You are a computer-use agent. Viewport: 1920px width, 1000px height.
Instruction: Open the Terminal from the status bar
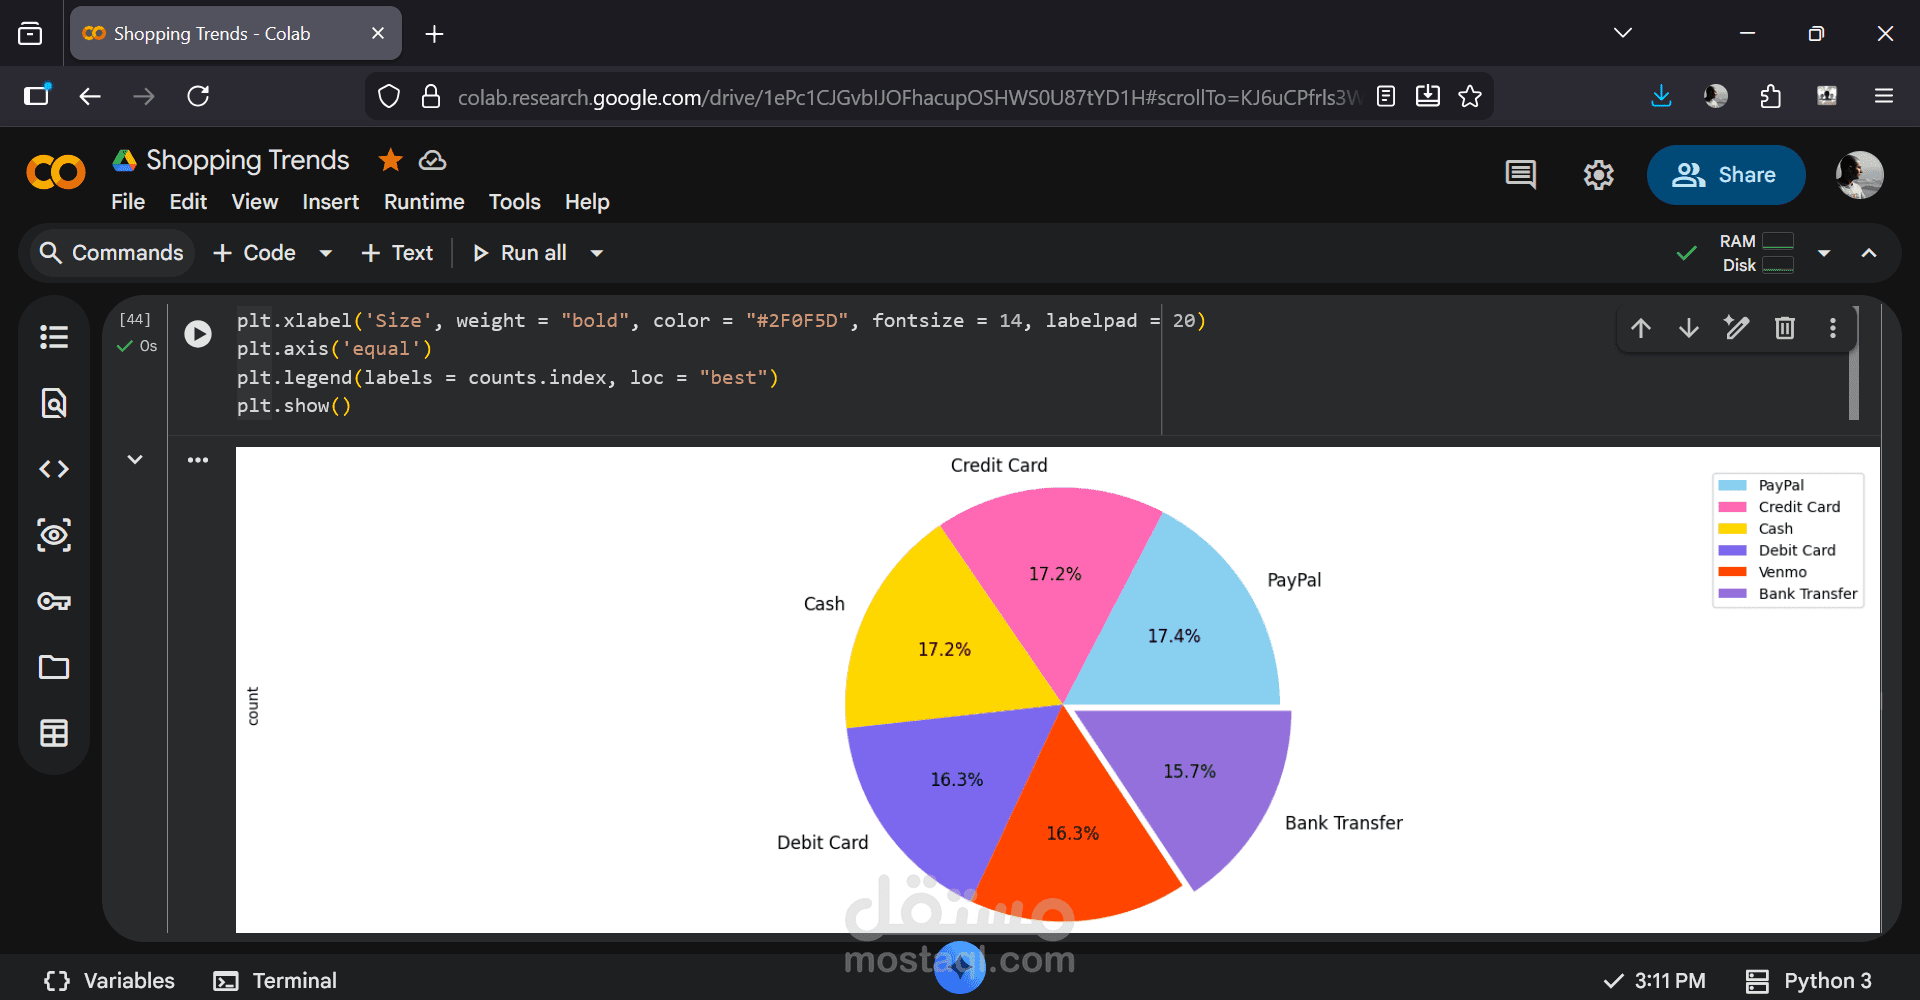pos(276,980)
